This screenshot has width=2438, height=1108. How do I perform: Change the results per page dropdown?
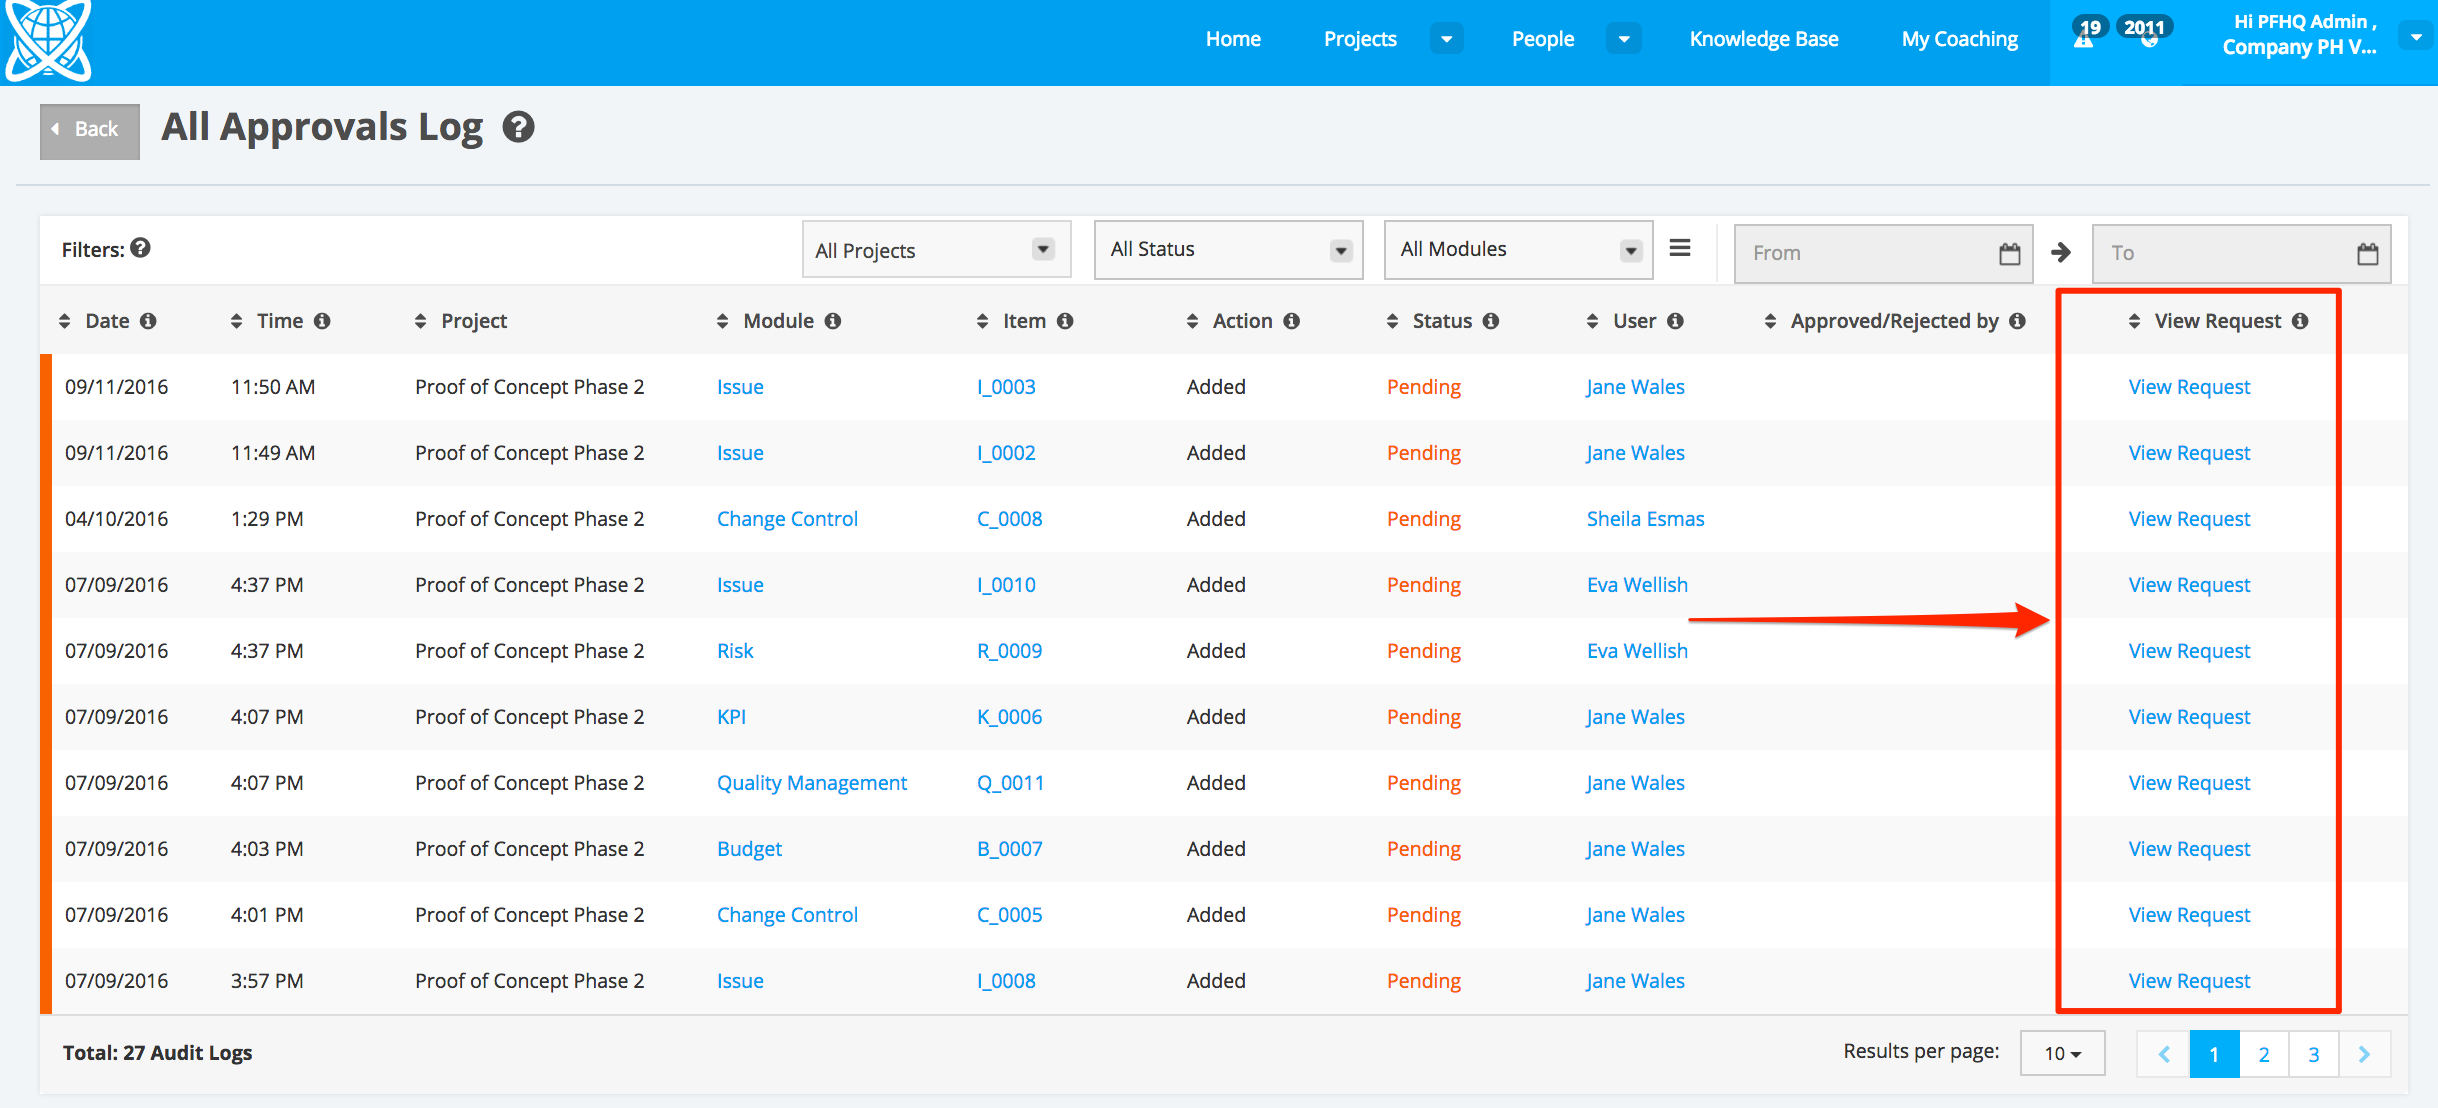click(x=2062, y=1054)
